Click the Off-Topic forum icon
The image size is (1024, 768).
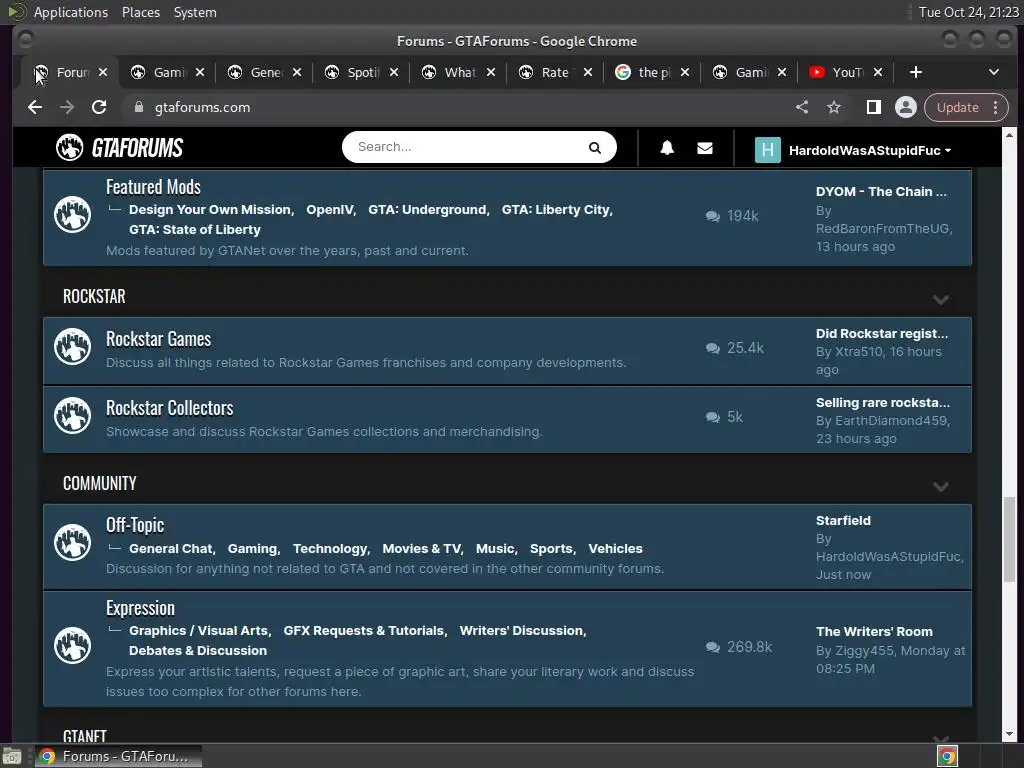[72, 542]
